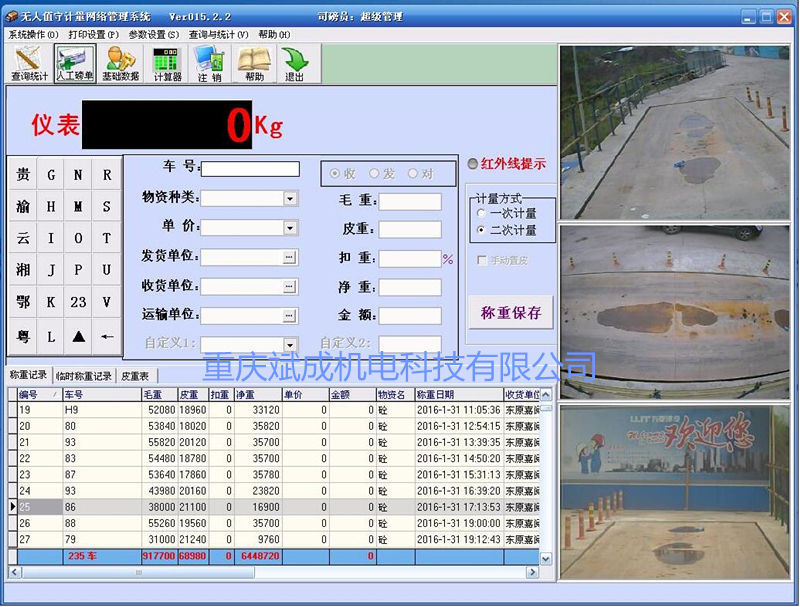Click the horizontal scroll-right arrow

tap(533, 572)
